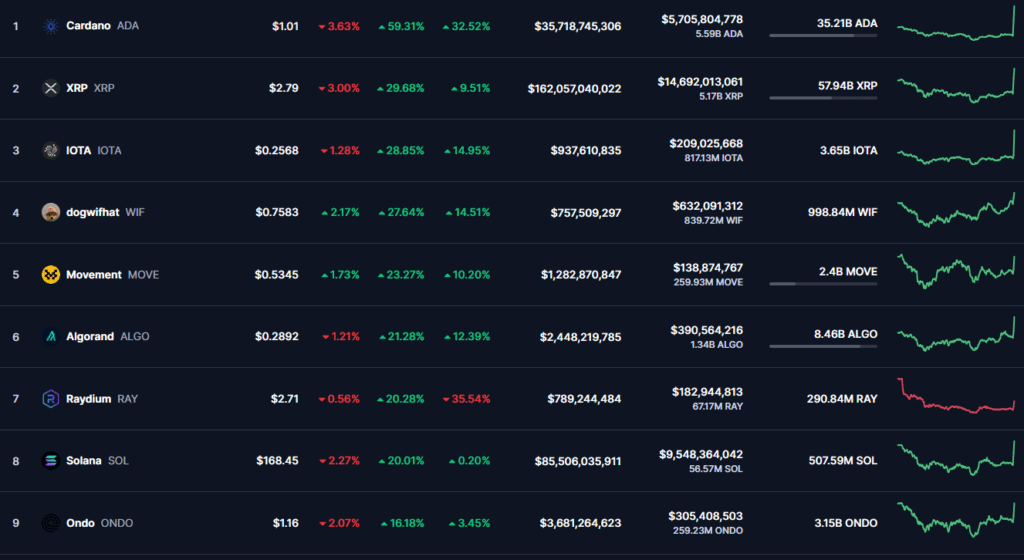Click the Raydium coin logo
The width and height of the screenshot is (1024, 560).
[50, 398]
